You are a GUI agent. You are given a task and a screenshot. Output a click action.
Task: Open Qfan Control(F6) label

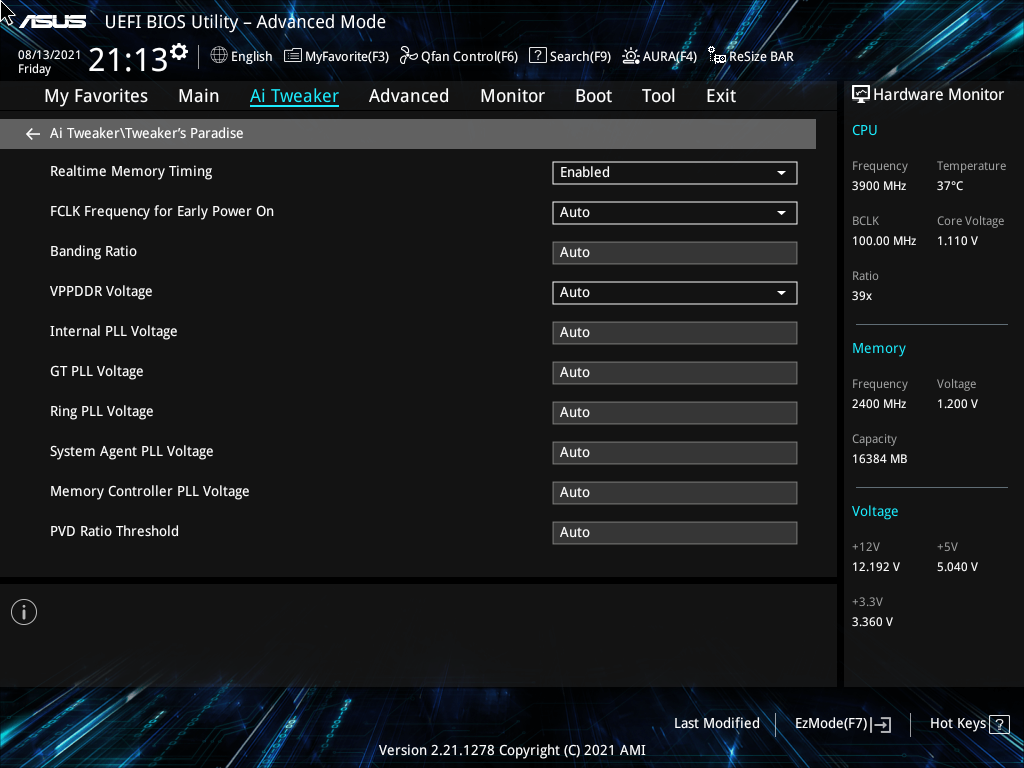(x=470, y=57)
